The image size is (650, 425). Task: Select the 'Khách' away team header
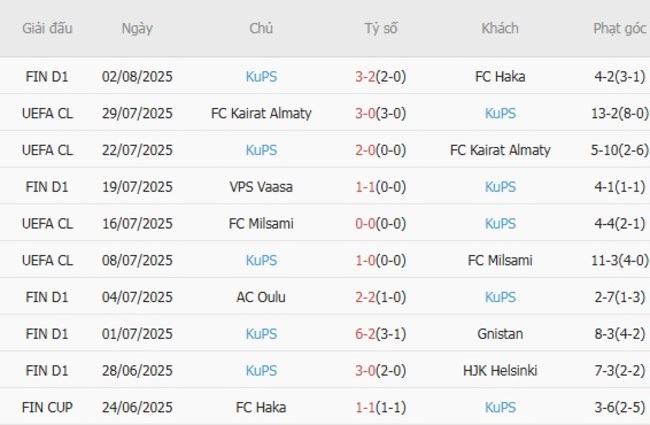499,28
